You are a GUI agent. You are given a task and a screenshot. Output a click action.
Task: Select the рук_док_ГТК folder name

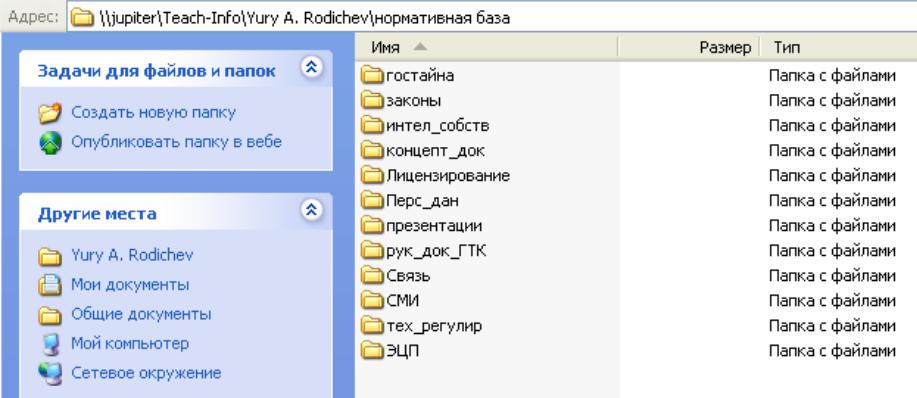(436, 251)
